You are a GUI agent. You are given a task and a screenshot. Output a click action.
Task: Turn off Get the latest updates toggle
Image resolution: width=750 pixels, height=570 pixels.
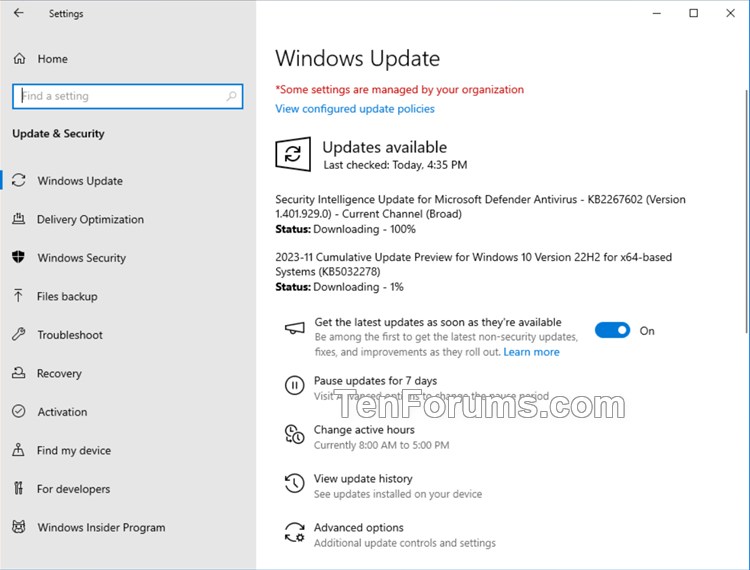click(612, 330)
